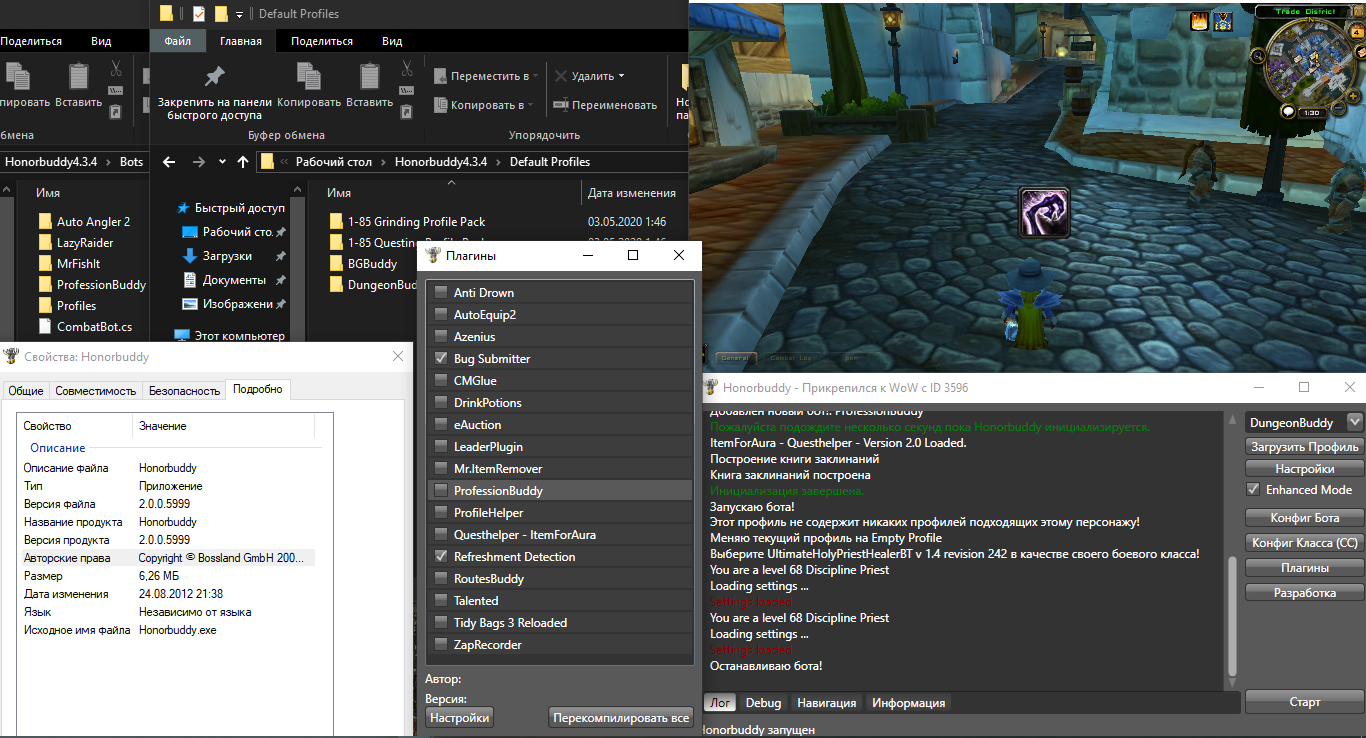Enable the AutoEquip2 plugin checkbox

click(441, 315)
